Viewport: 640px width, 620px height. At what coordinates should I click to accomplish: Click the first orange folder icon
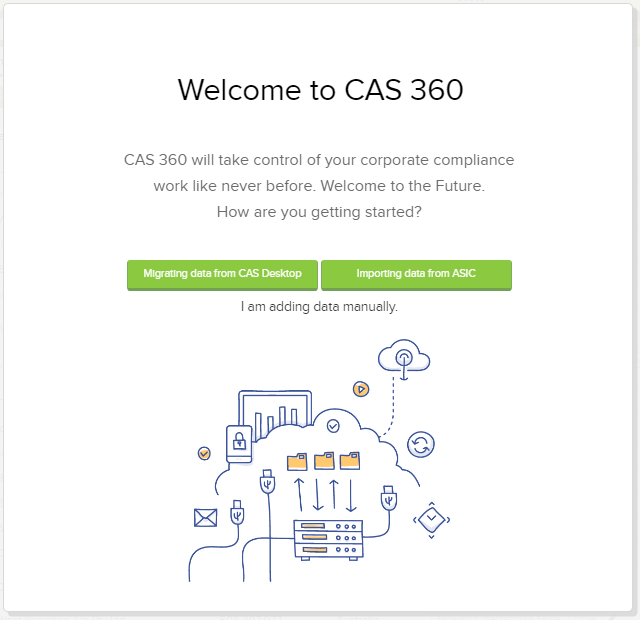tap(297, 462)
